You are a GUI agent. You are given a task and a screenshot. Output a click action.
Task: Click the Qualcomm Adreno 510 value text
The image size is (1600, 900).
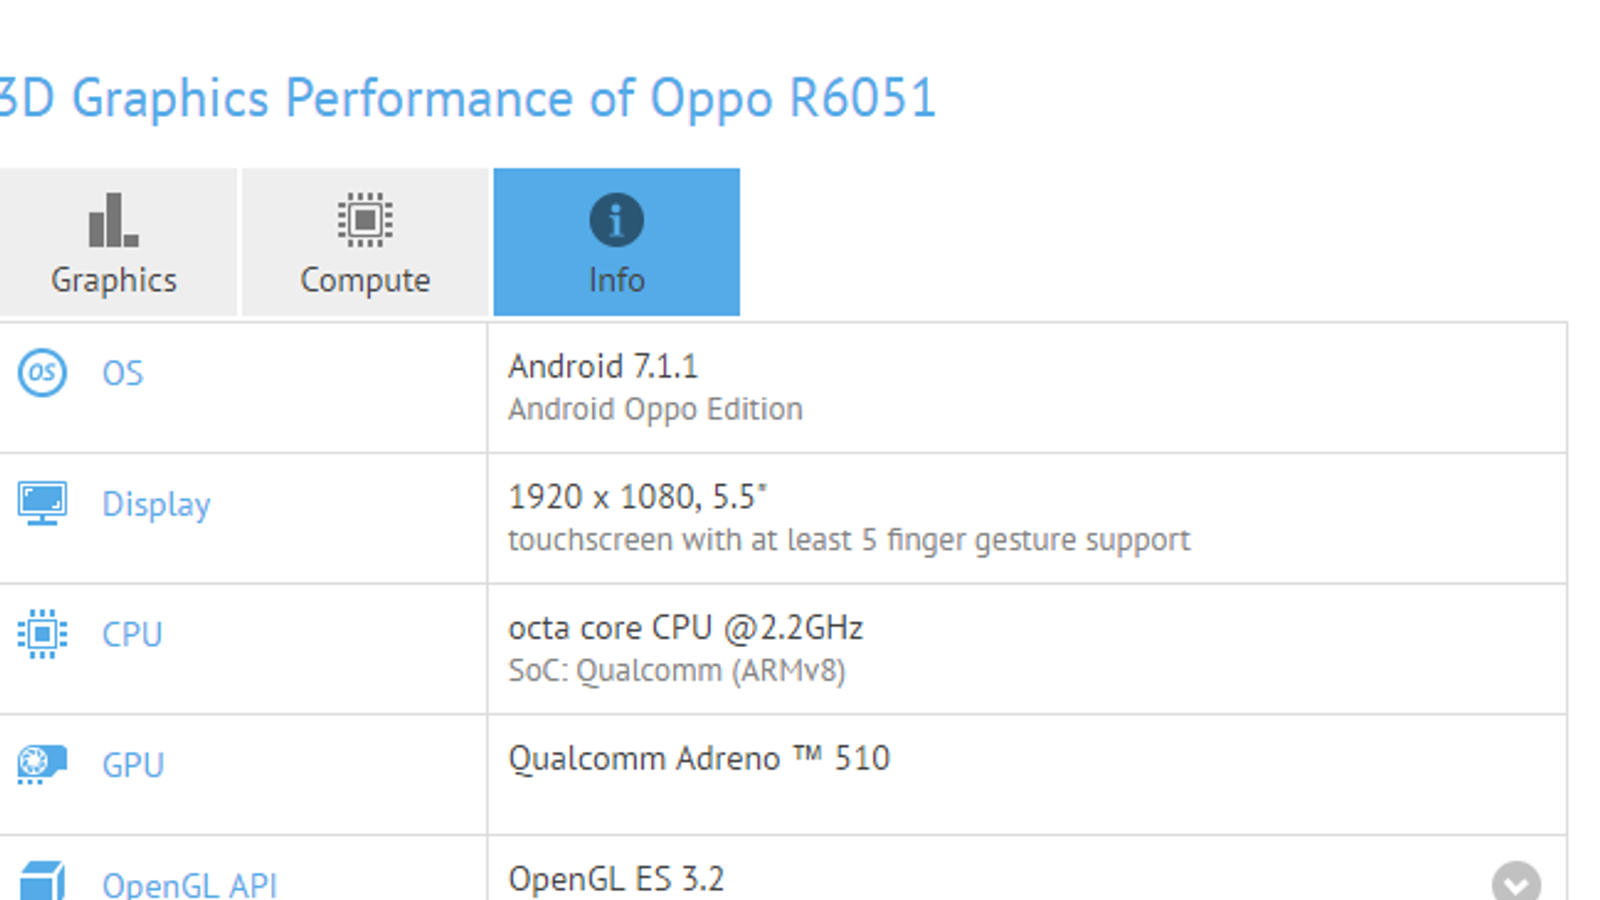coord(698,758)
